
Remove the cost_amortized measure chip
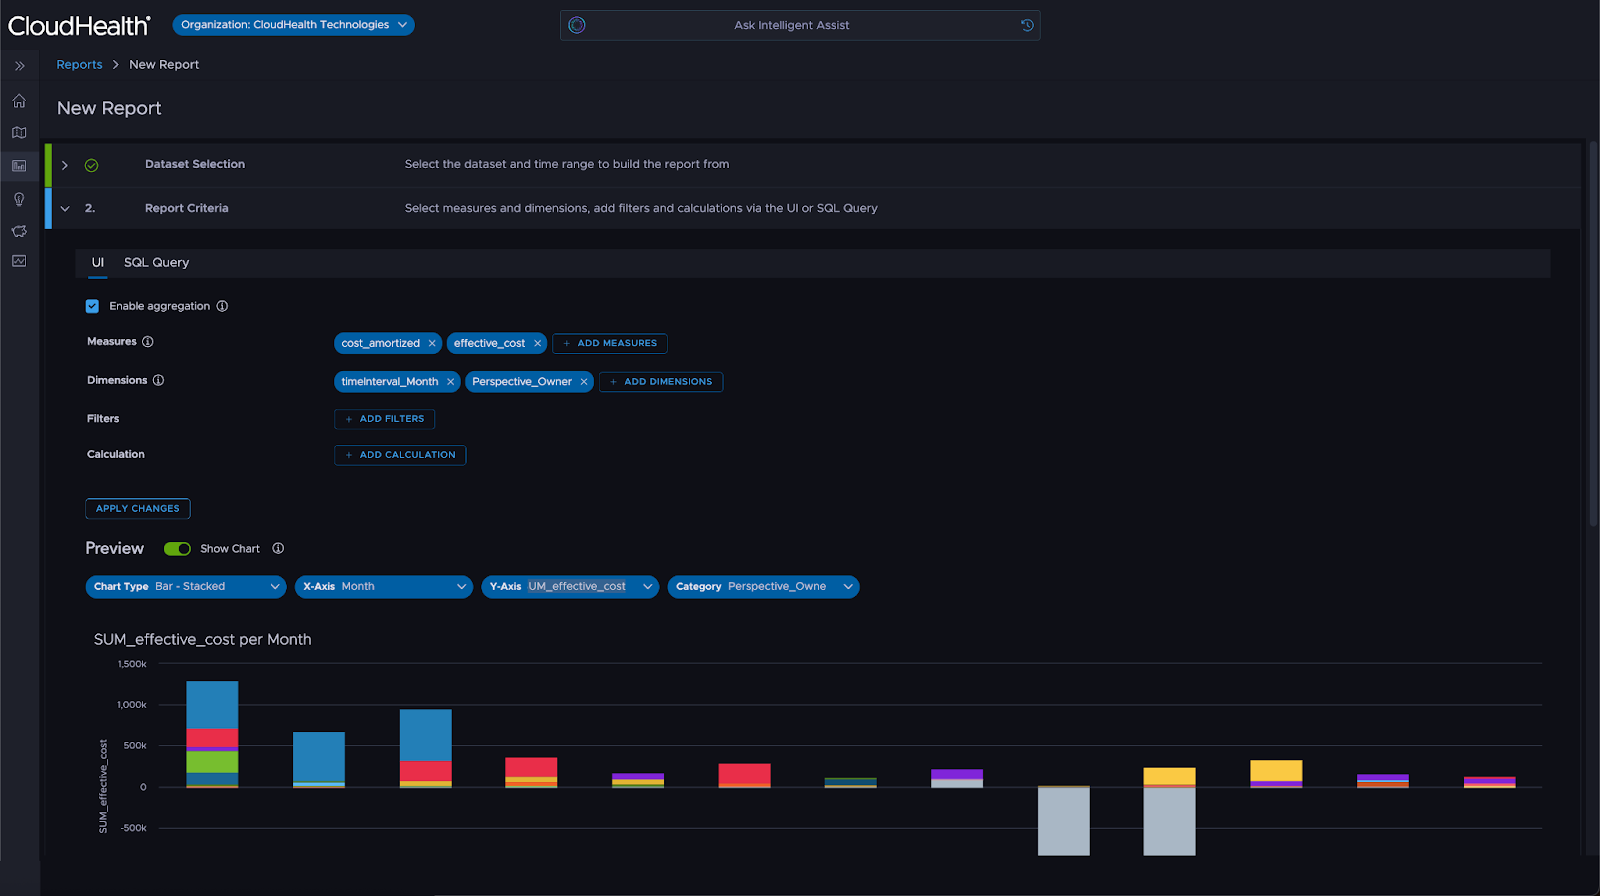[432, 344]
